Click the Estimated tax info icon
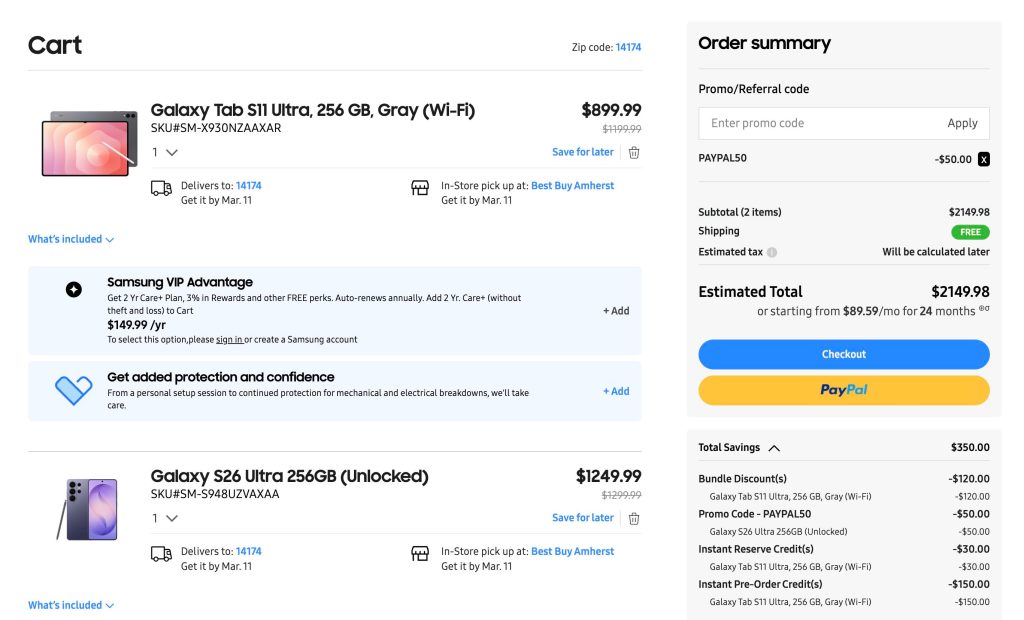 772,252
